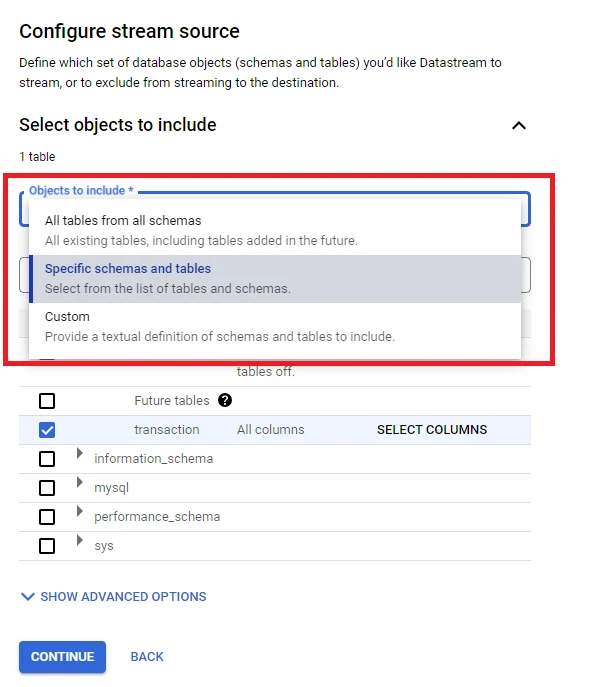Viewport: 616px width, 687px height.
Task: Go back with the Back button
Action: pos(147,657)
